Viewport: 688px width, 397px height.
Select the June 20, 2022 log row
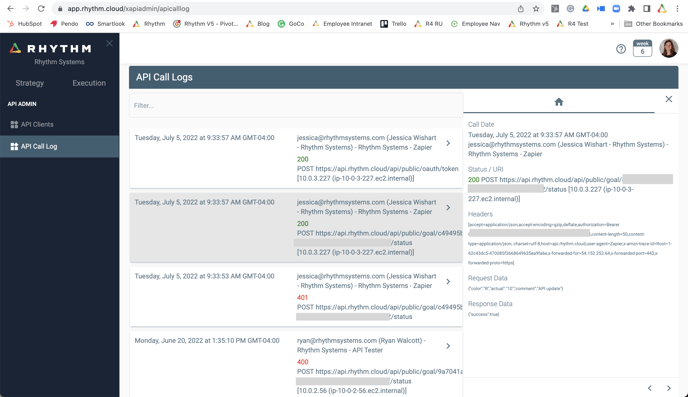(296, 364)
